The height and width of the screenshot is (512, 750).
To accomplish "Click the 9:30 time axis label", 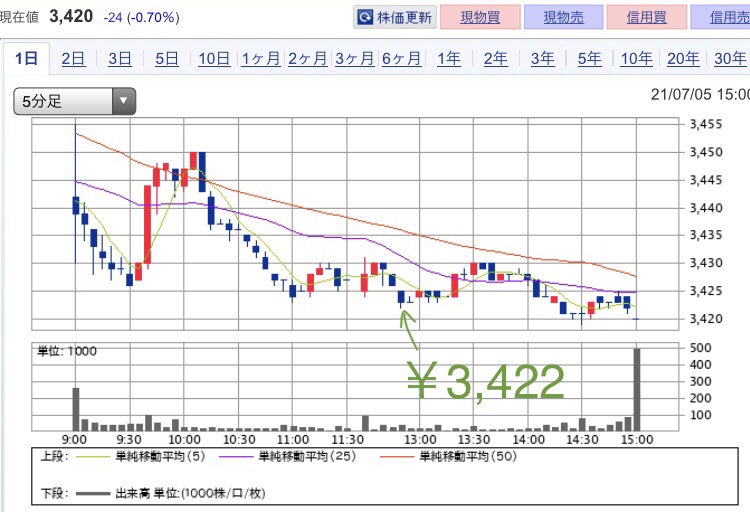I will pyautogui.click(x=129, y=439).
